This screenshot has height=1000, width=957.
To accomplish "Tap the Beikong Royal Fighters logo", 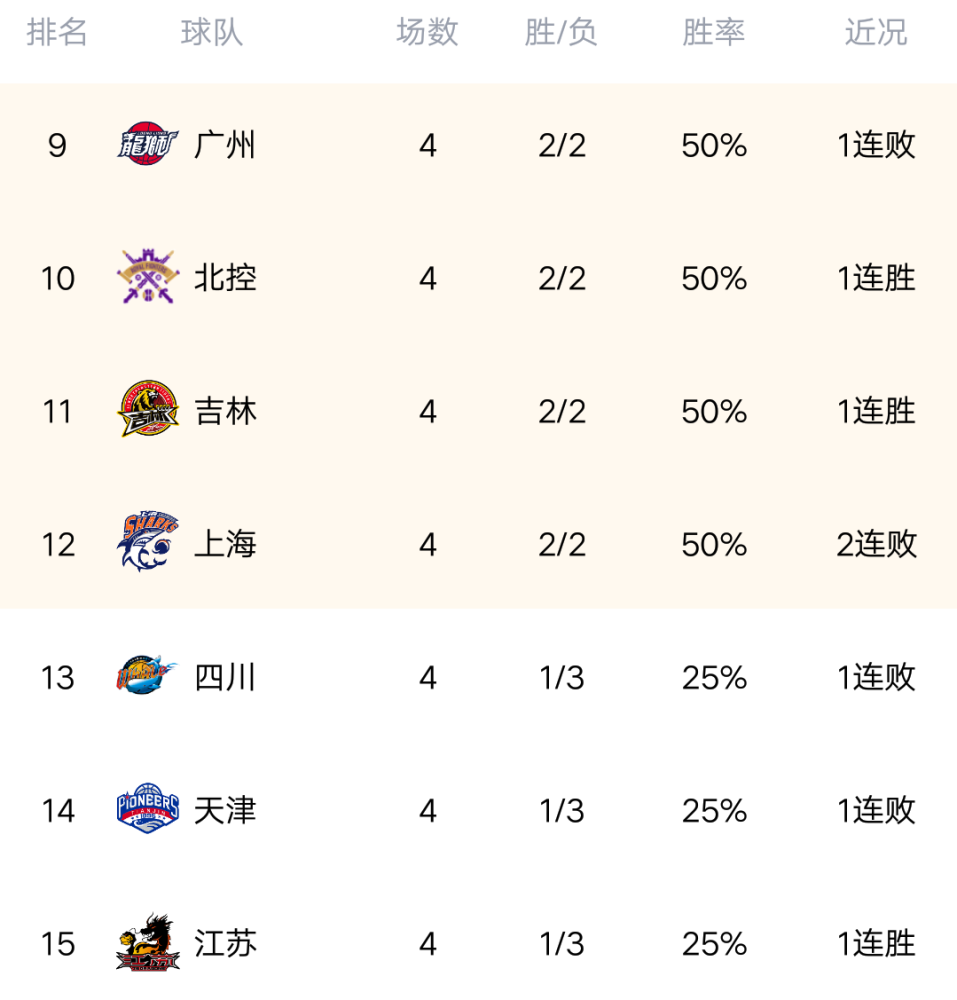I will 148,277.
